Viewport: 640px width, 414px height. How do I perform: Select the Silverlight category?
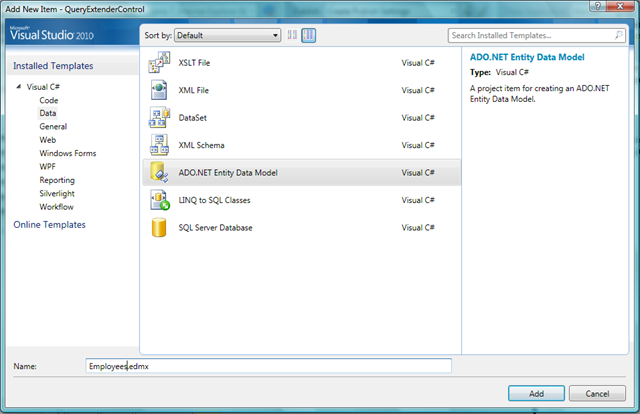(57, 194)
